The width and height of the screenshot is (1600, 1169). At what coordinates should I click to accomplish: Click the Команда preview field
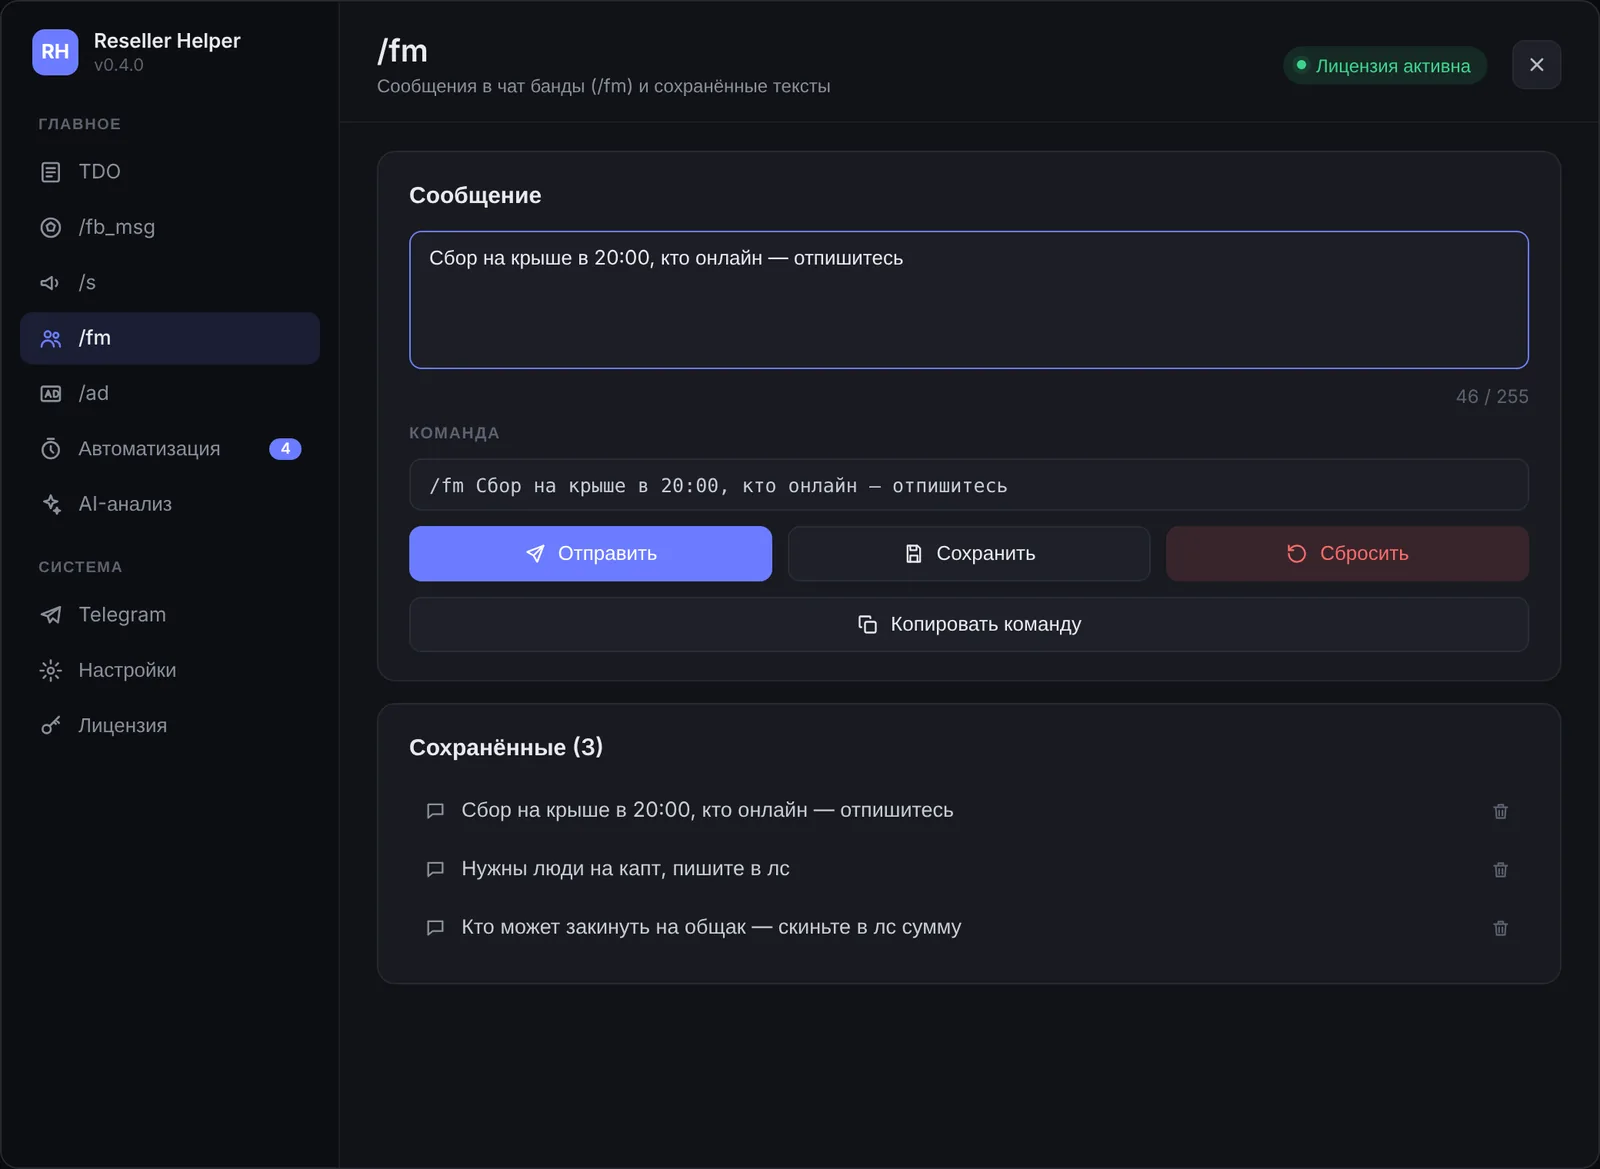click(x=969, y=485)
